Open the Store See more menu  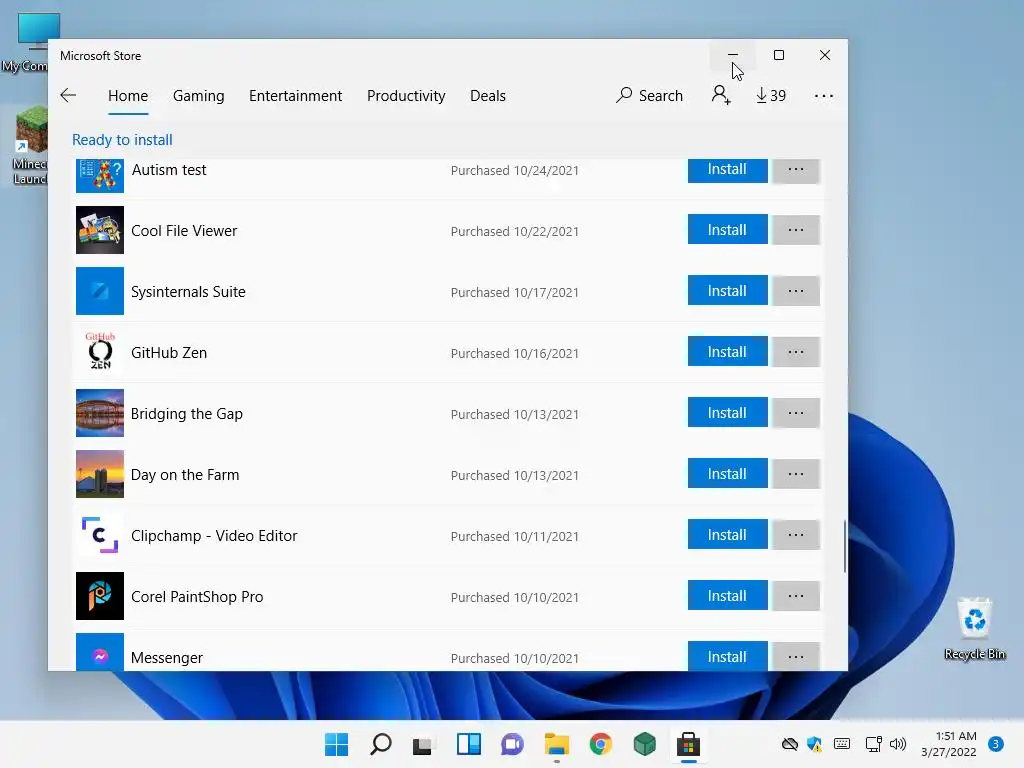pyautogui.click(x=824, y=96)
